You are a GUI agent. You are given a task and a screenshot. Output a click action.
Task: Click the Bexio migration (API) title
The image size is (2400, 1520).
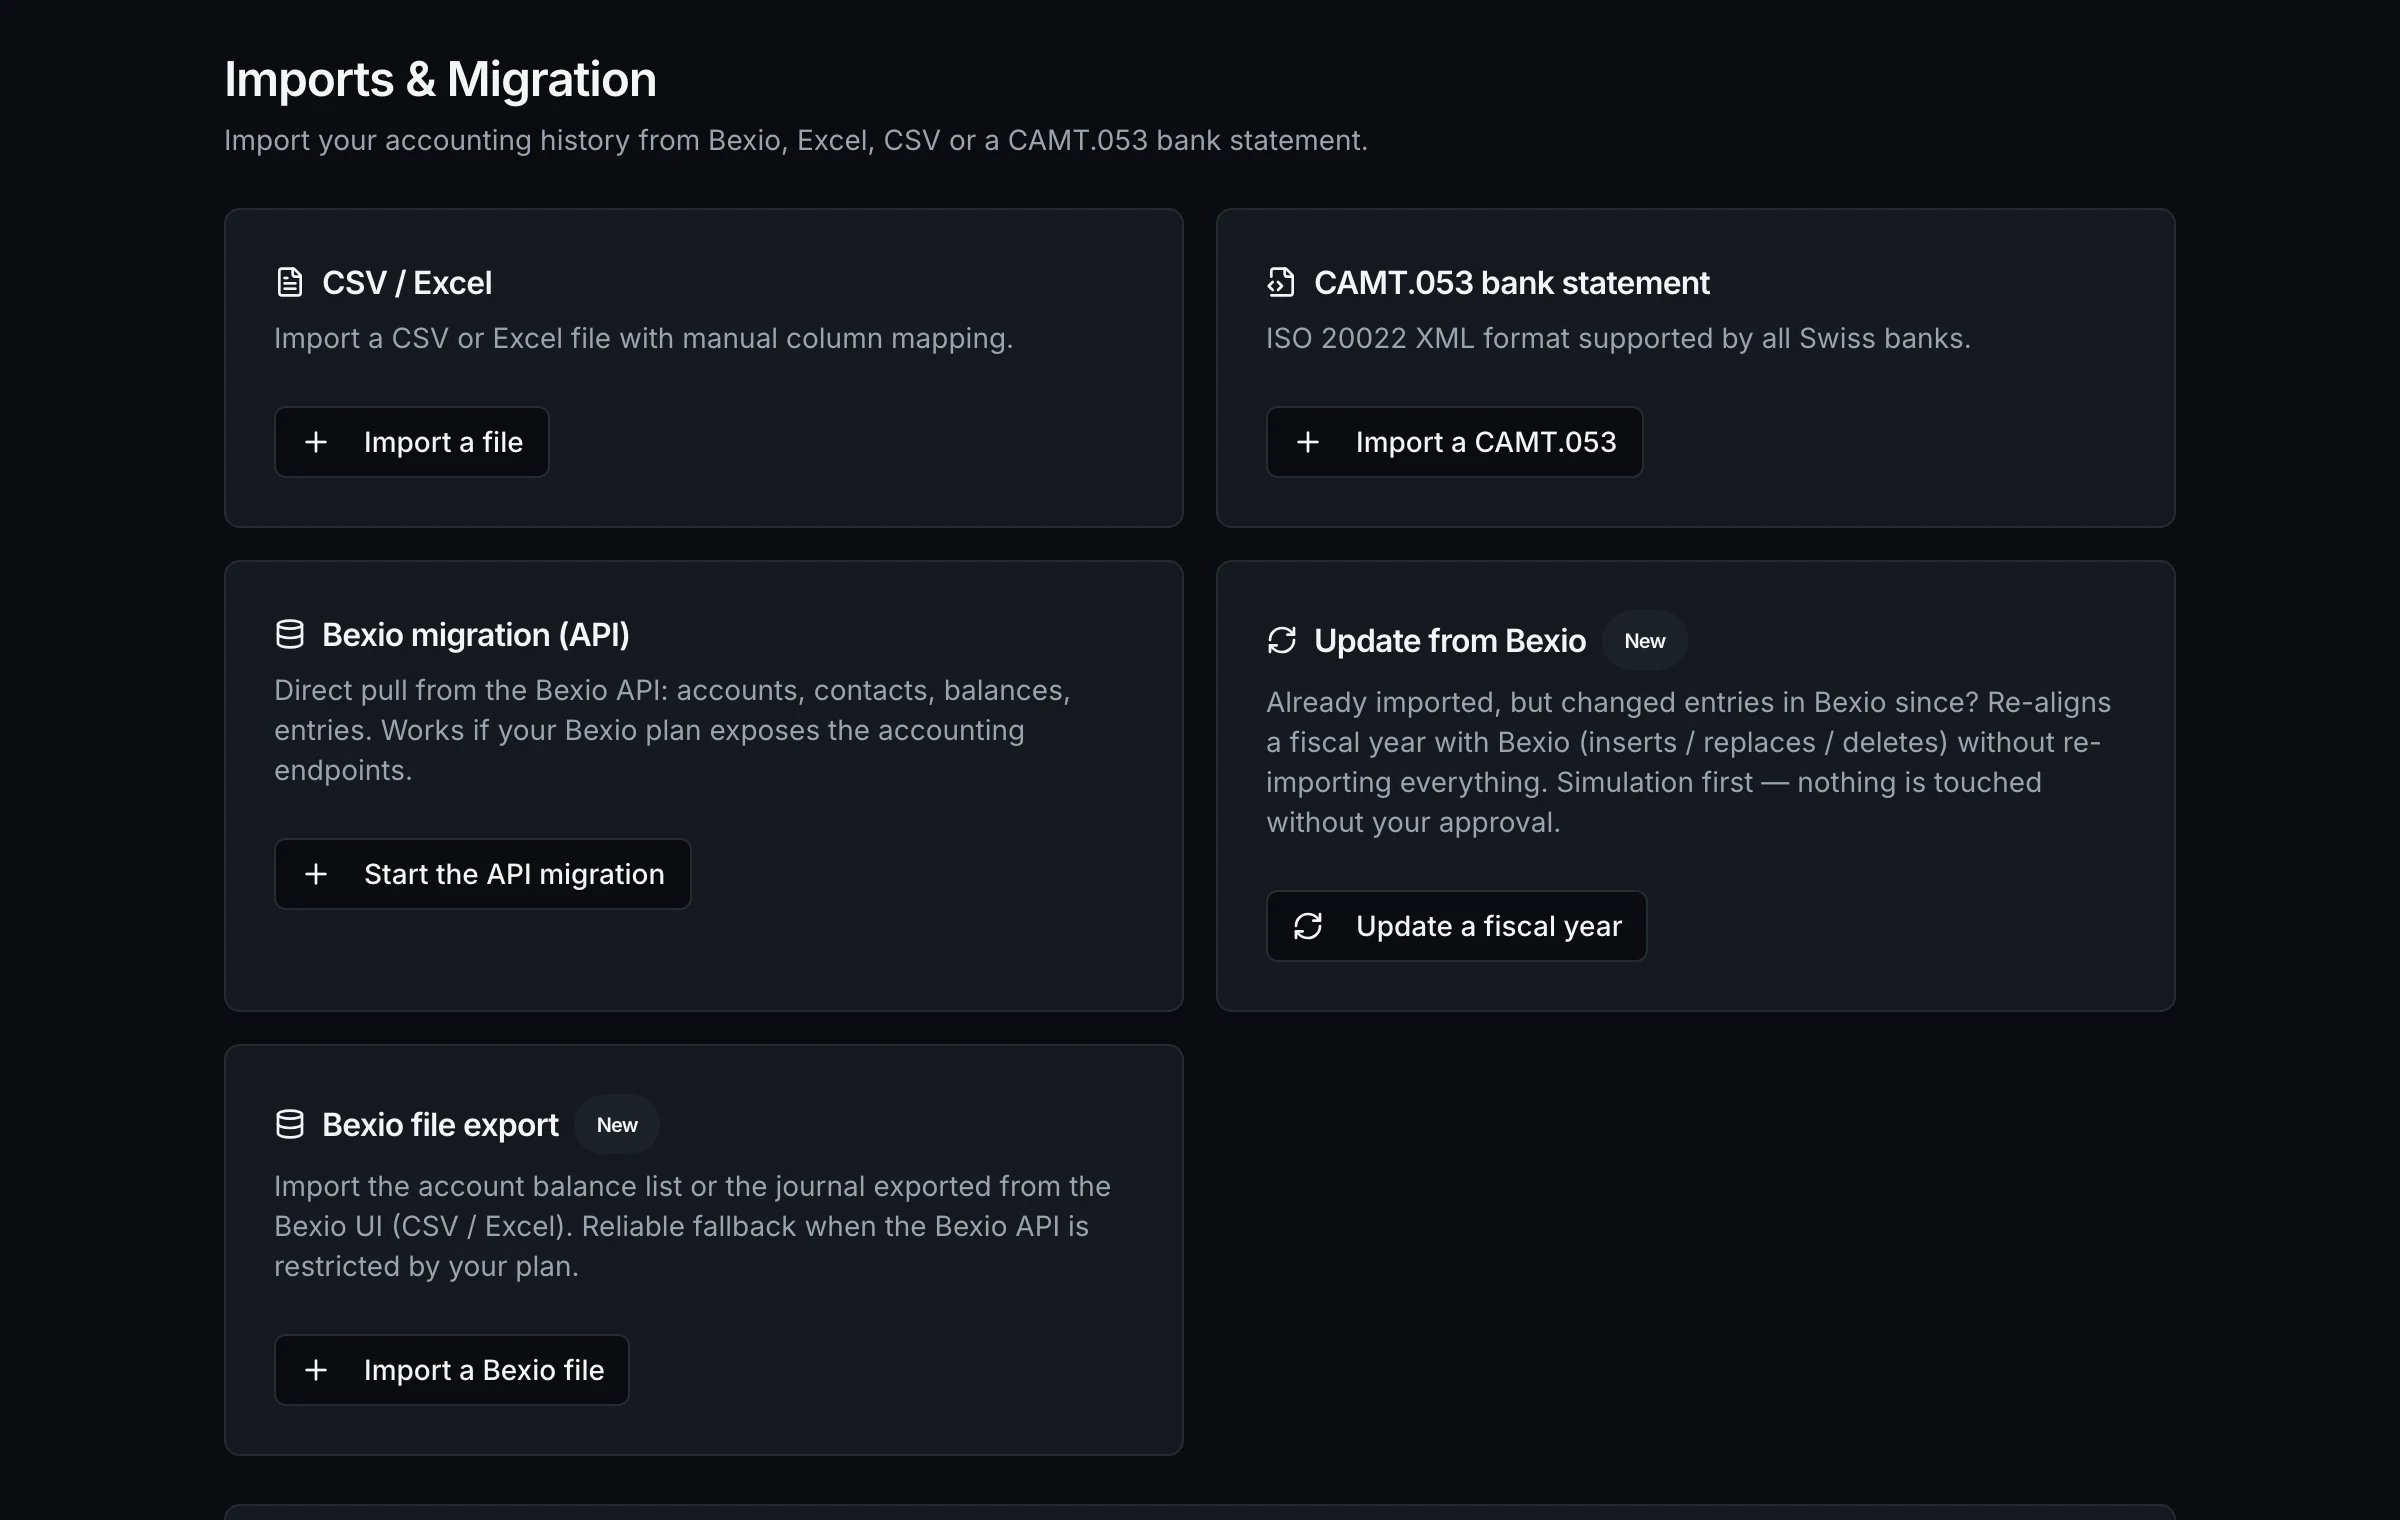pos(476,635)
